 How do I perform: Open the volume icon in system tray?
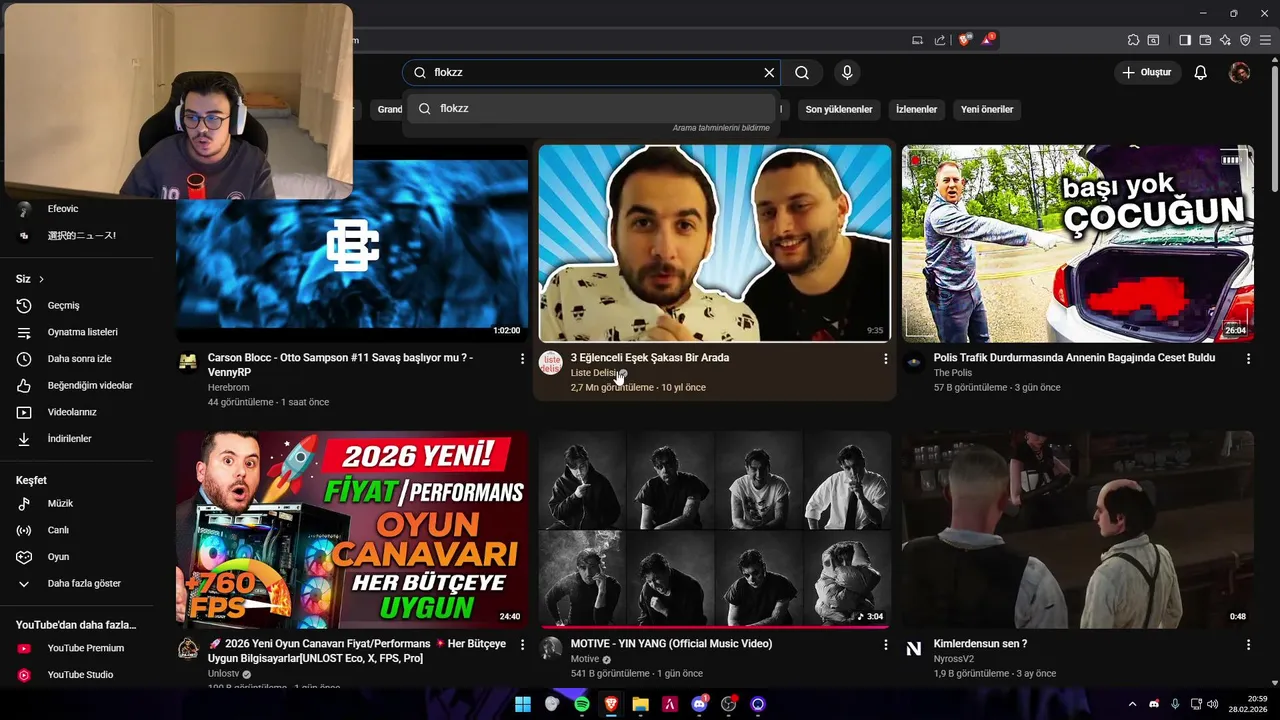1214,704
